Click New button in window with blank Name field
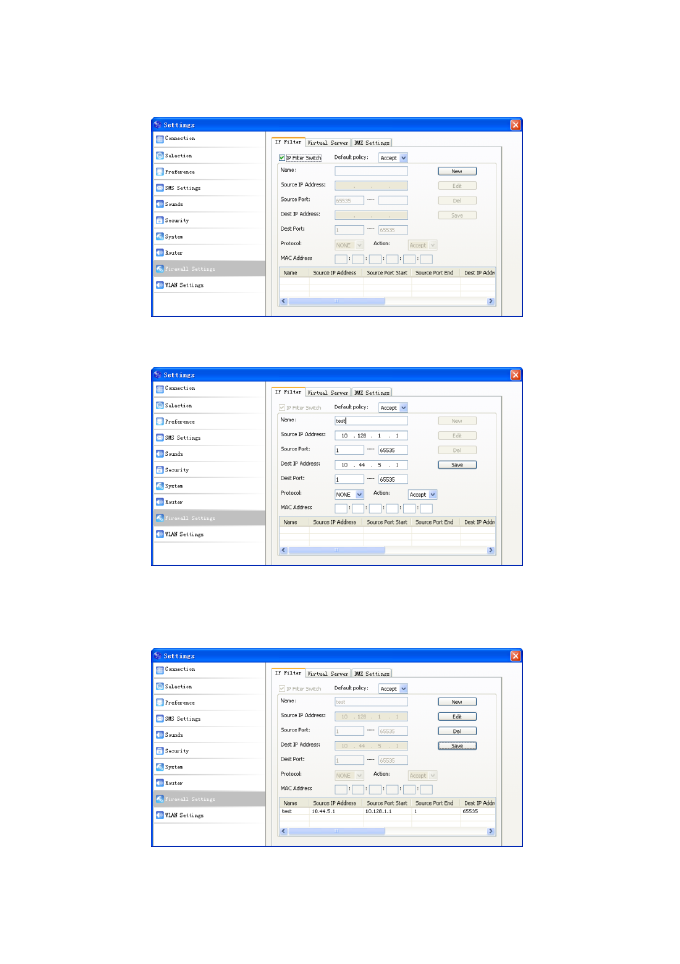Viewport: 680px width, 964px height. coord(457,171)
